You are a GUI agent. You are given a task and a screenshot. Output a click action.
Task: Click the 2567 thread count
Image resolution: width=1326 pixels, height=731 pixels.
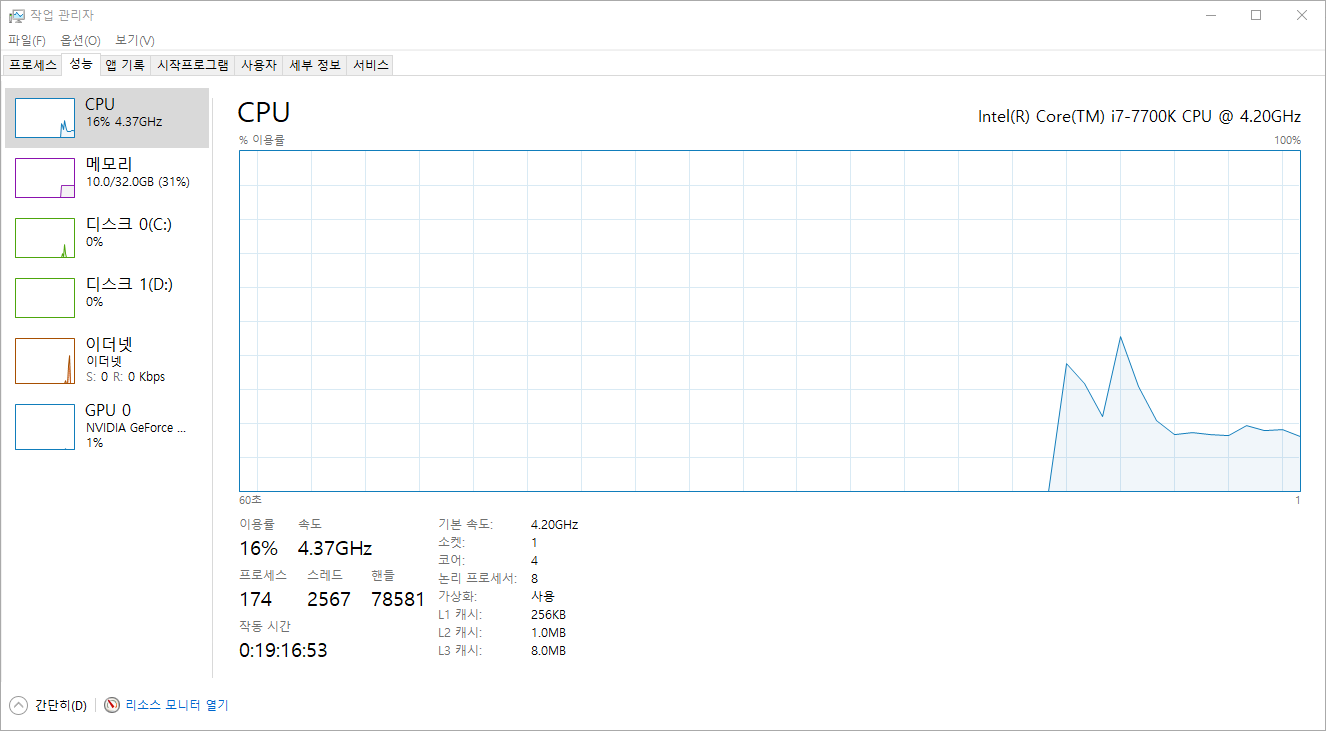point(329,599)
